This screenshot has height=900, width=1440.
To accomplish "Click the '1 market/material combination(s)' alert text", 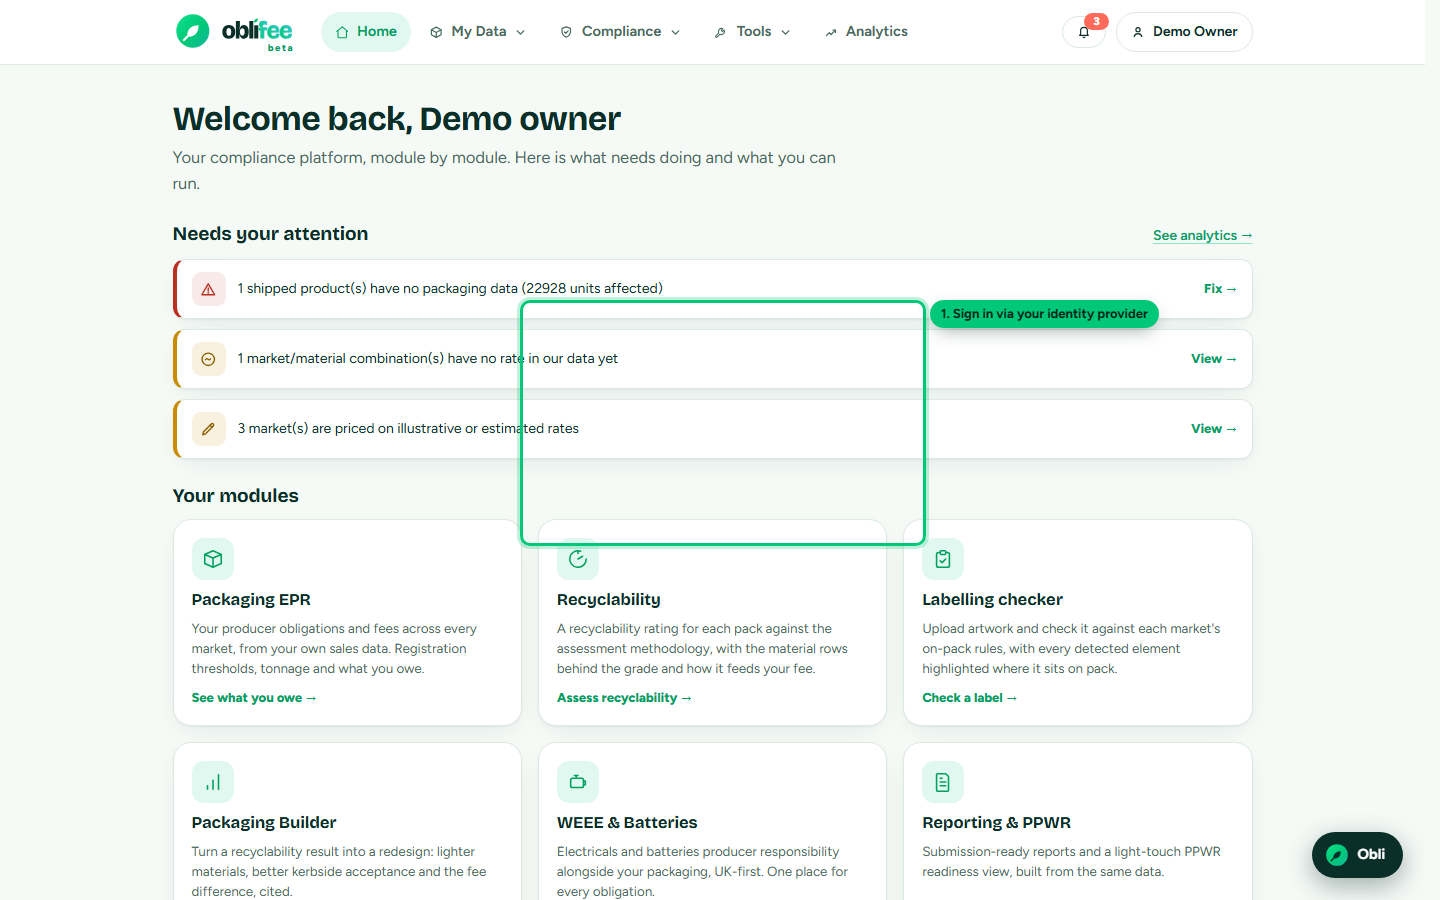I will (428, 359).
